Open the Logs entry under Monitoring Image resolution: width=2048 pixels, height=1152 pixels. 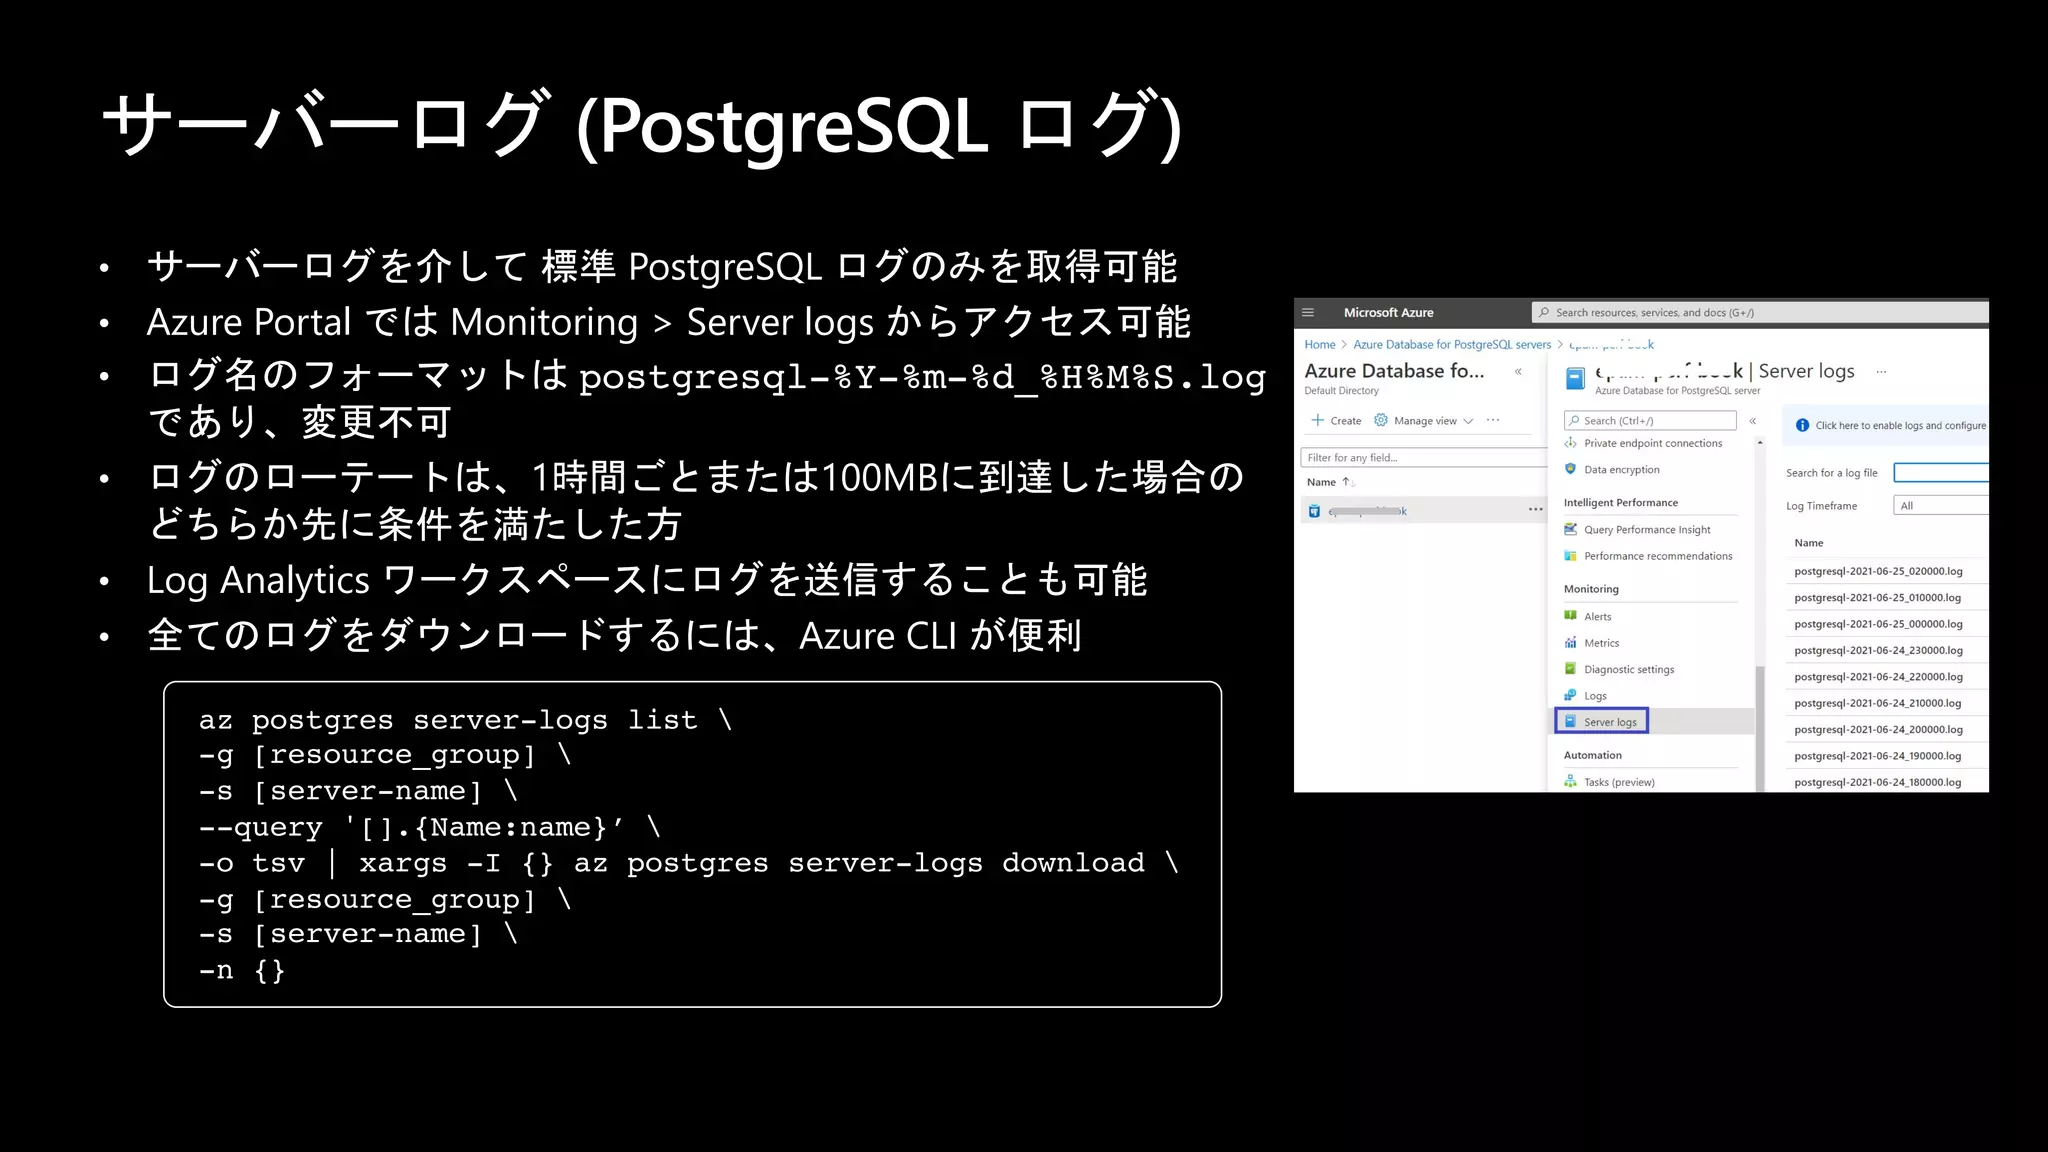1595,696
